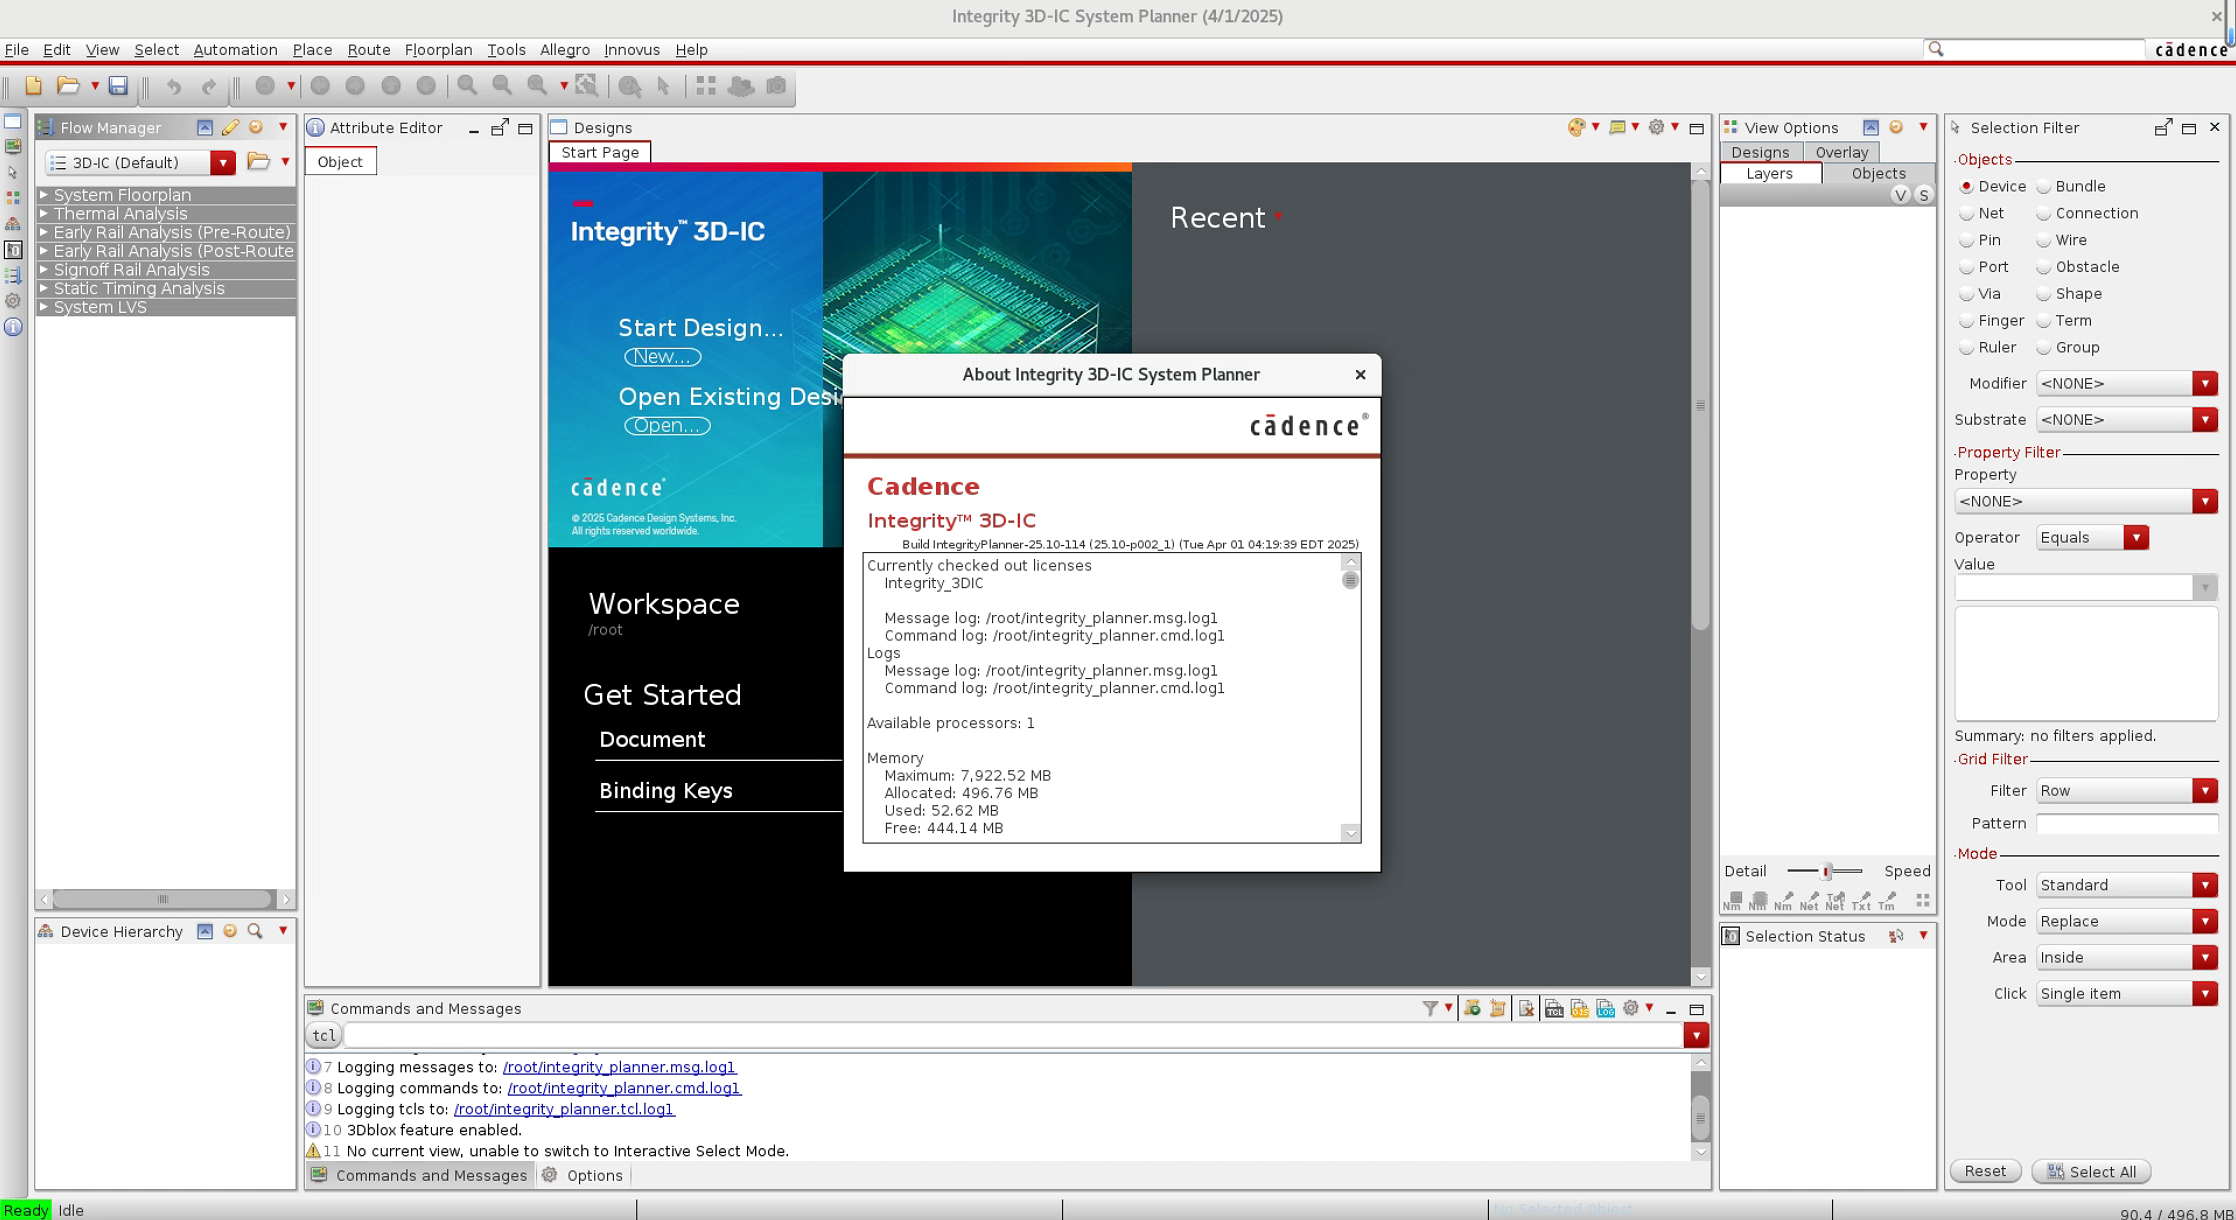Open the Operator Equals dropdown
The image size is (2236, 1220).
(x=2092, y=537)
